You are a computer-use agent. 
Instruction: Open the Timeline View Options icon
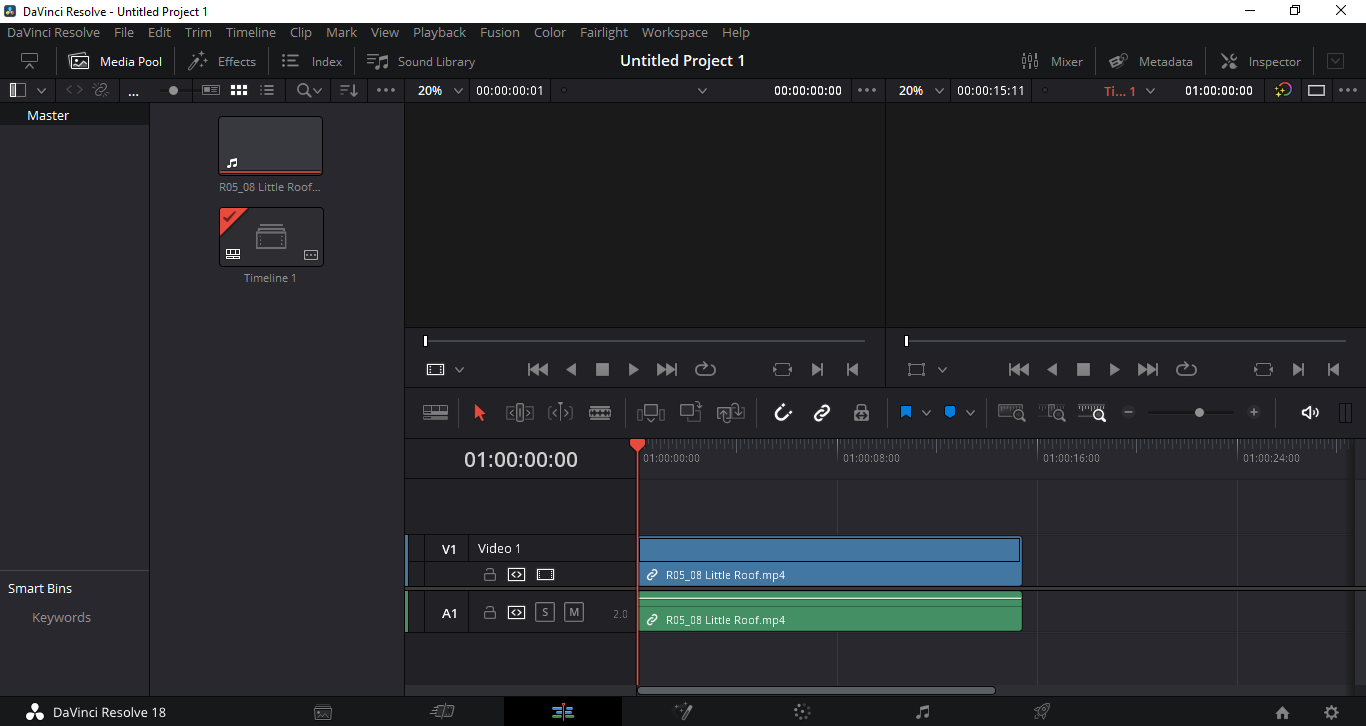pyautogui.click(x=435, y=412)
